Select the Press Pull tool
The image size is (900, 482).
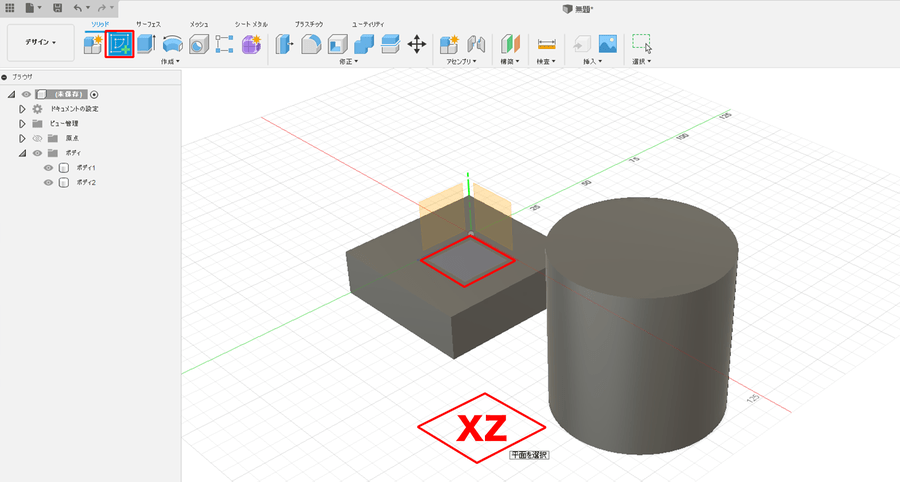click(x=284, y=44)
